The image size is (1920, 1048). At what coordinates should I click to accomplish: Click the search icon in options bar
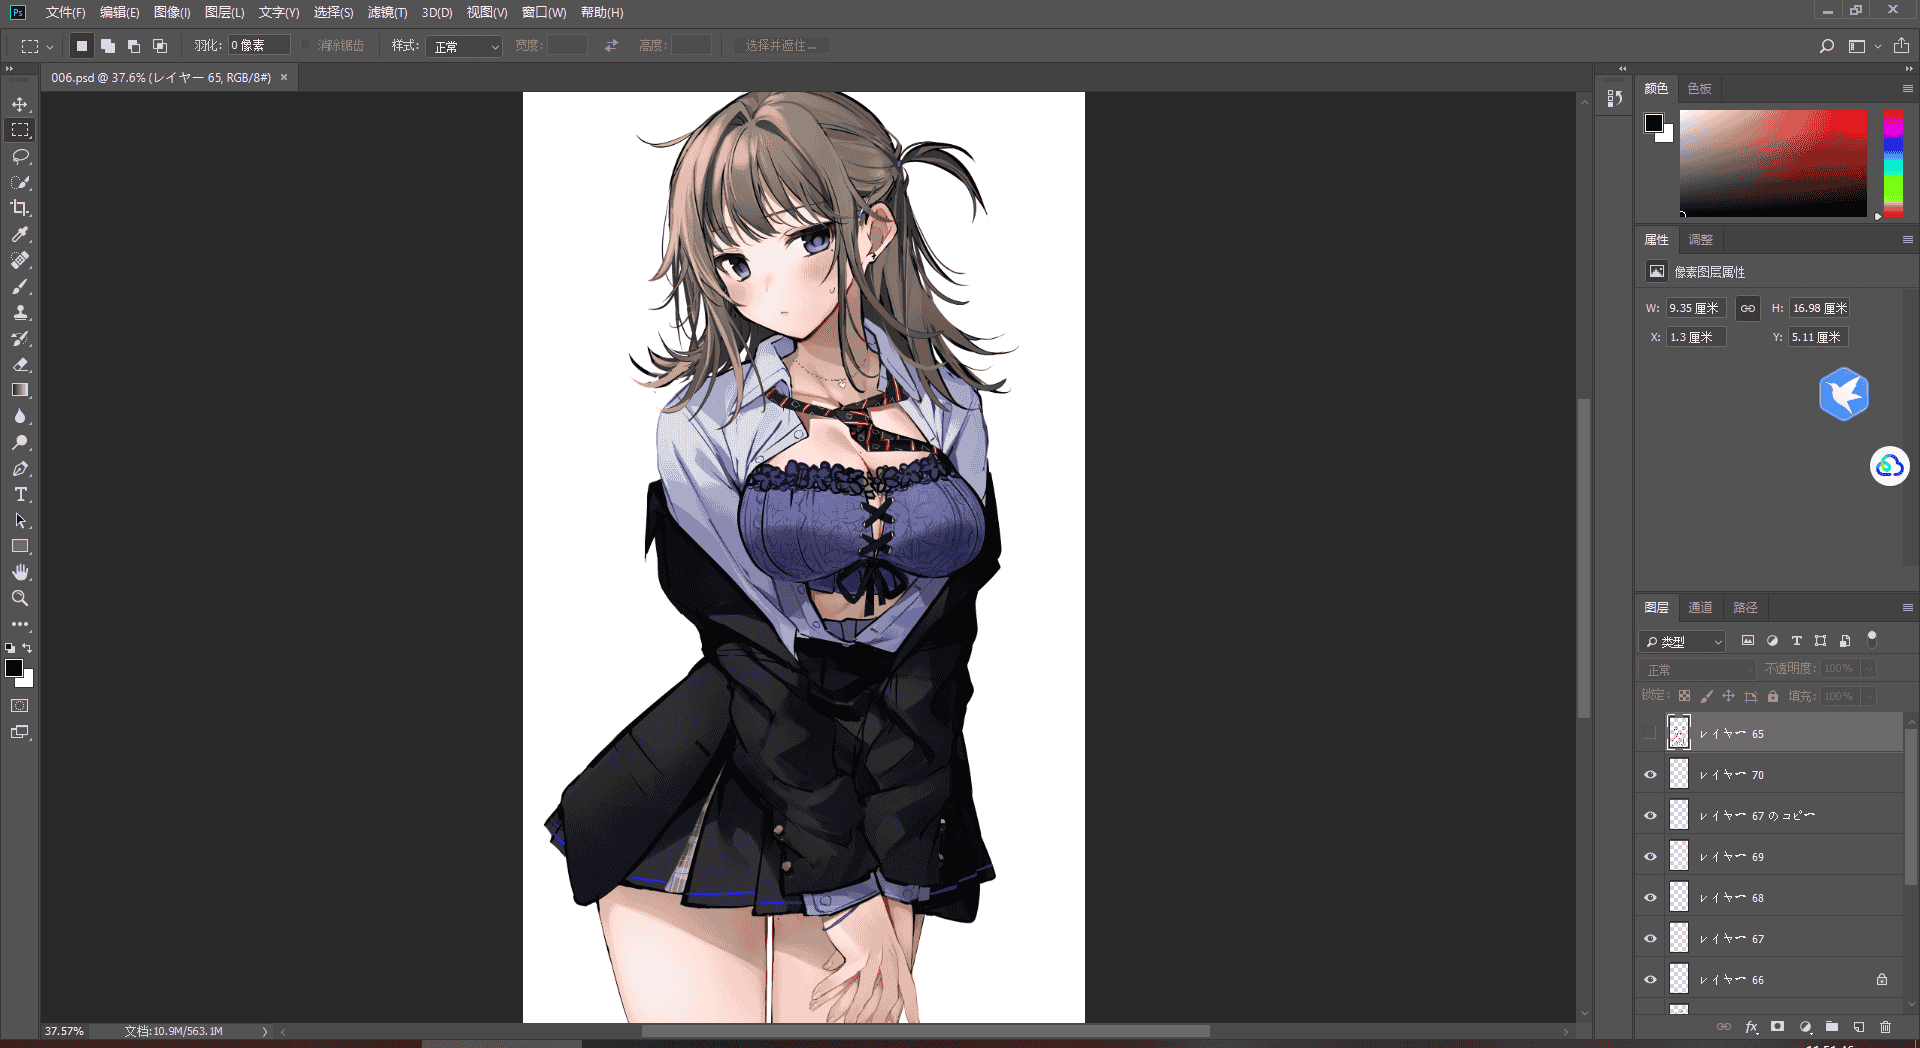click(1827, 46)
